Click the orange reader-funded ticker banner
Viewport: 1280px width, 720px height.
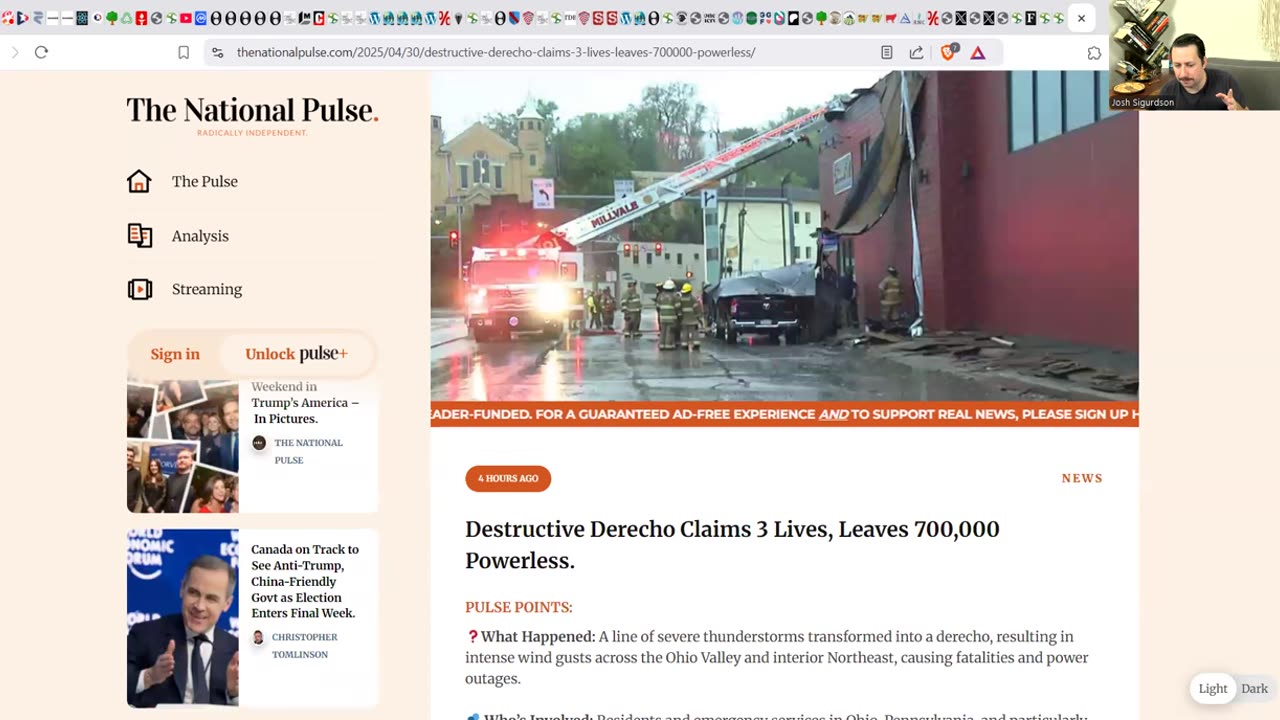coord(784,414)
